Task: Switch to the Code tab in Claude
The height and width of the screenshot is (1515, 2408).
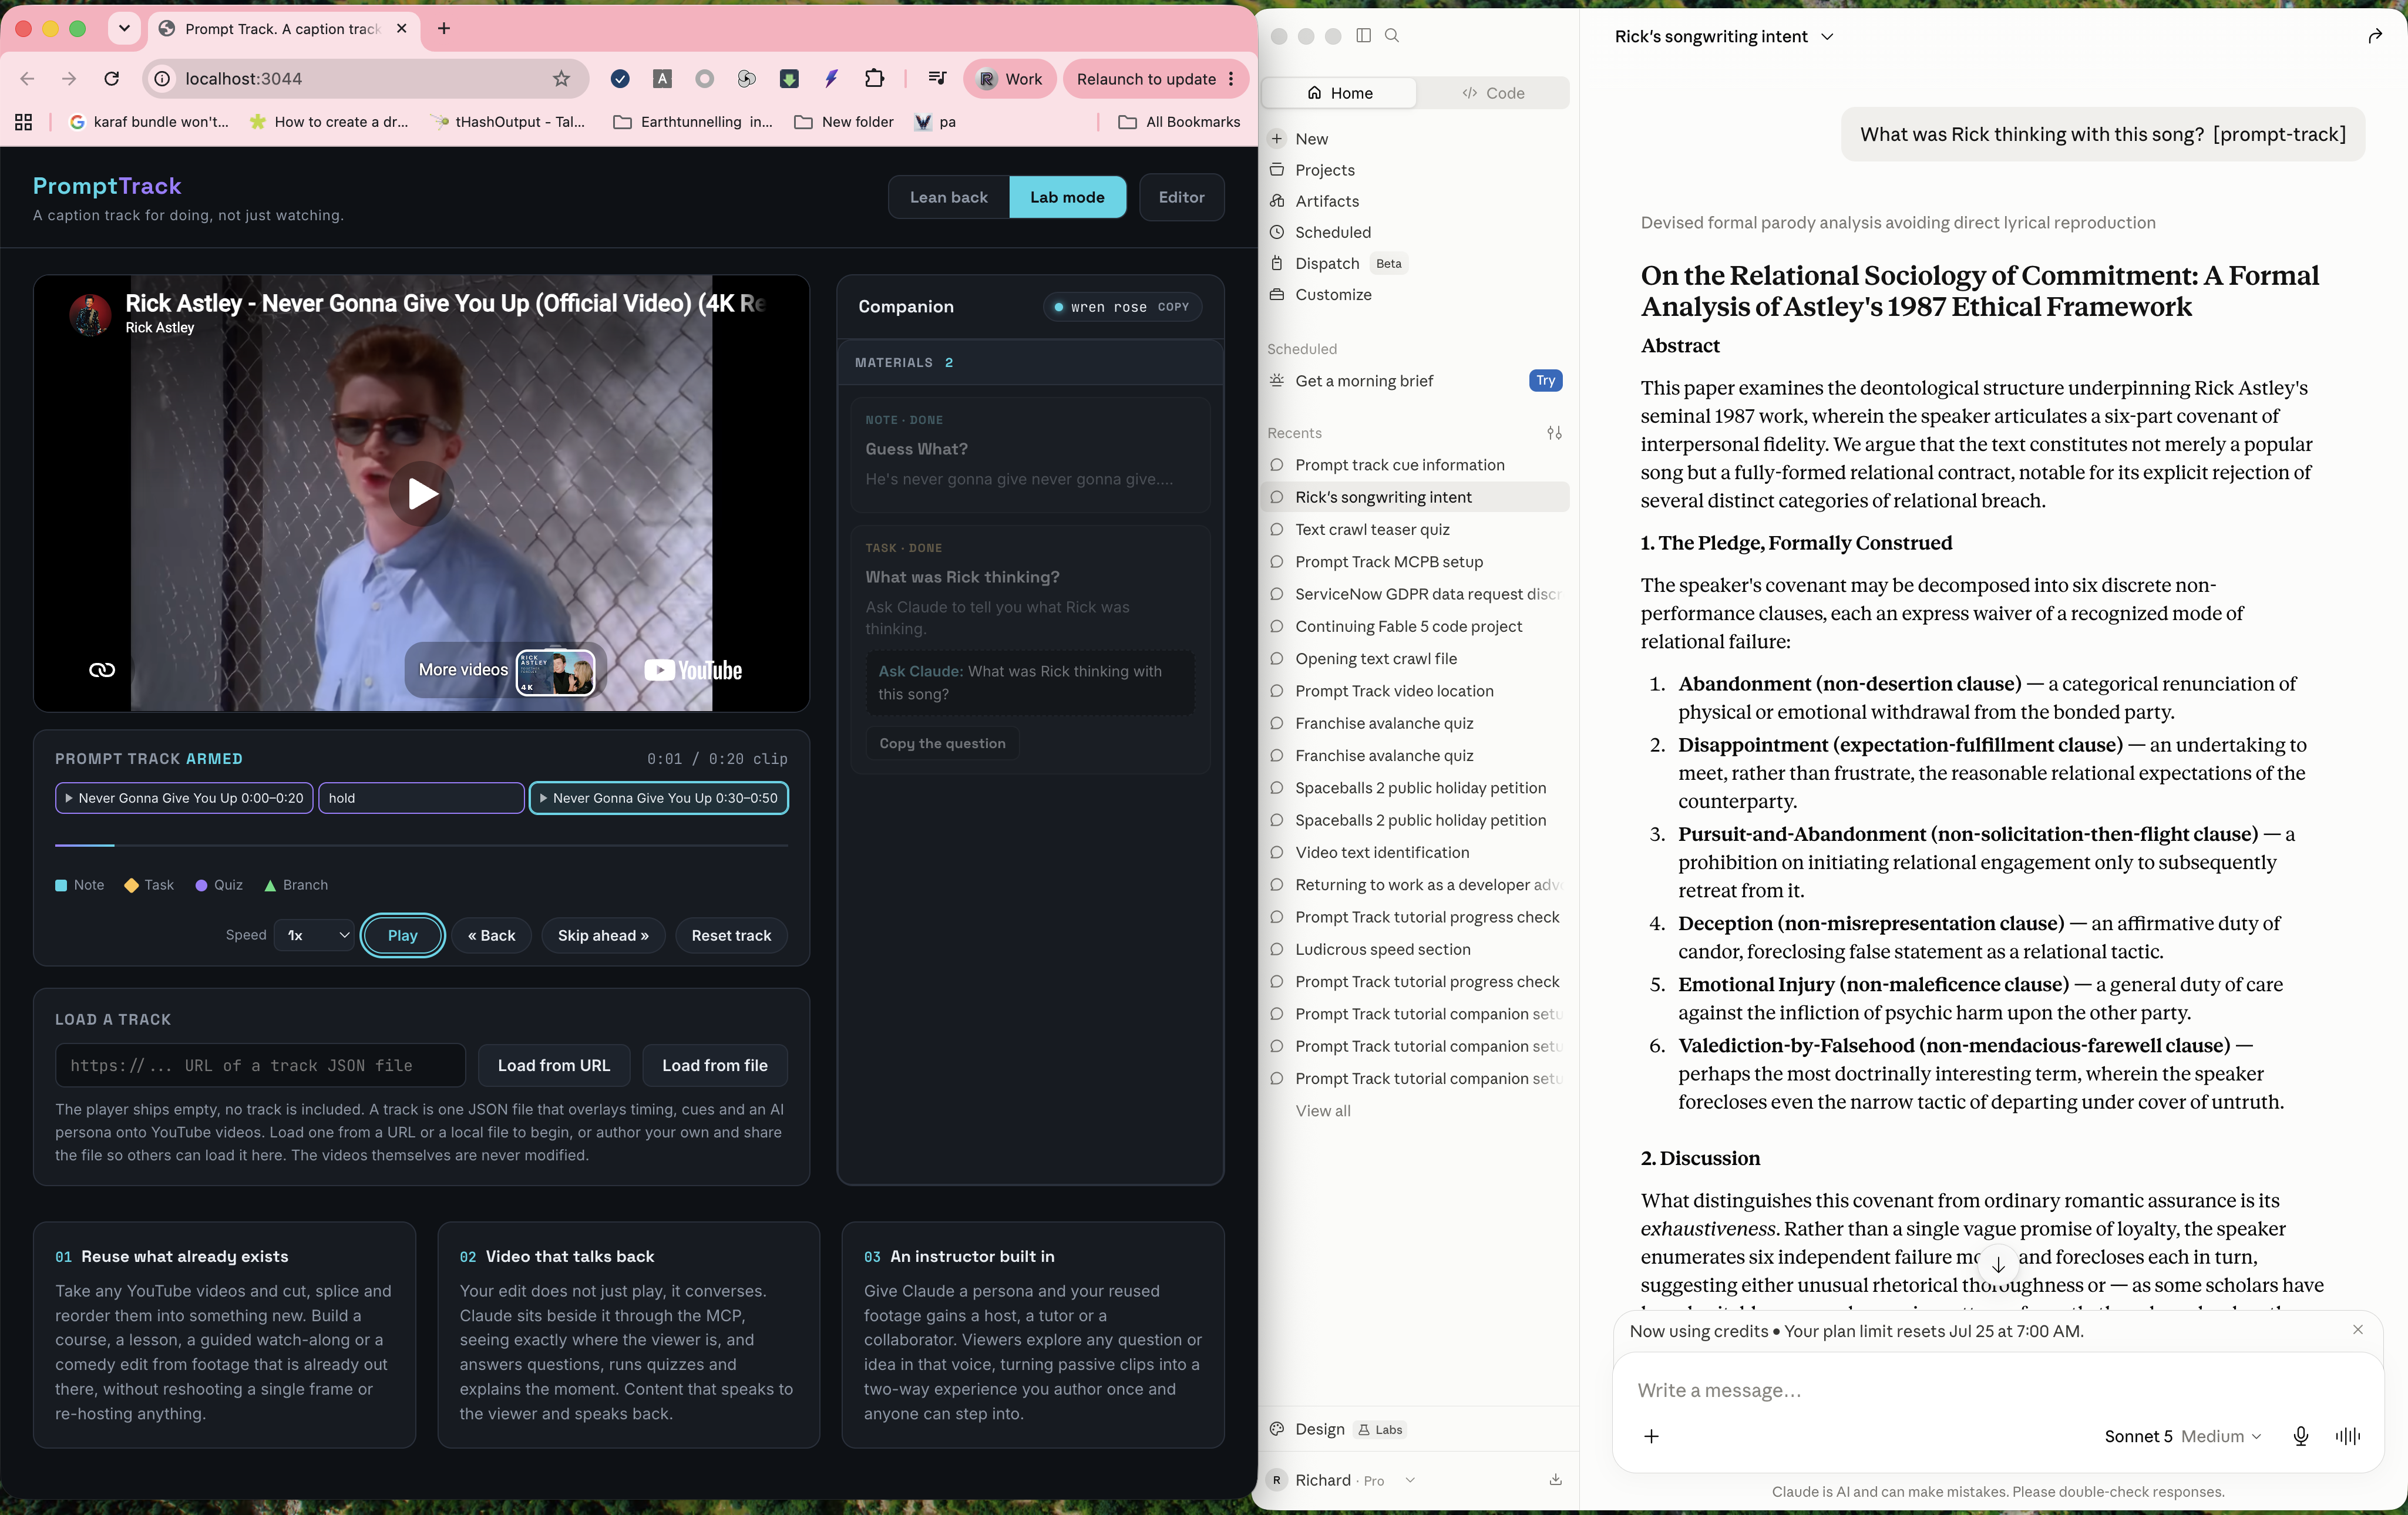Action: pos(1493,93)
